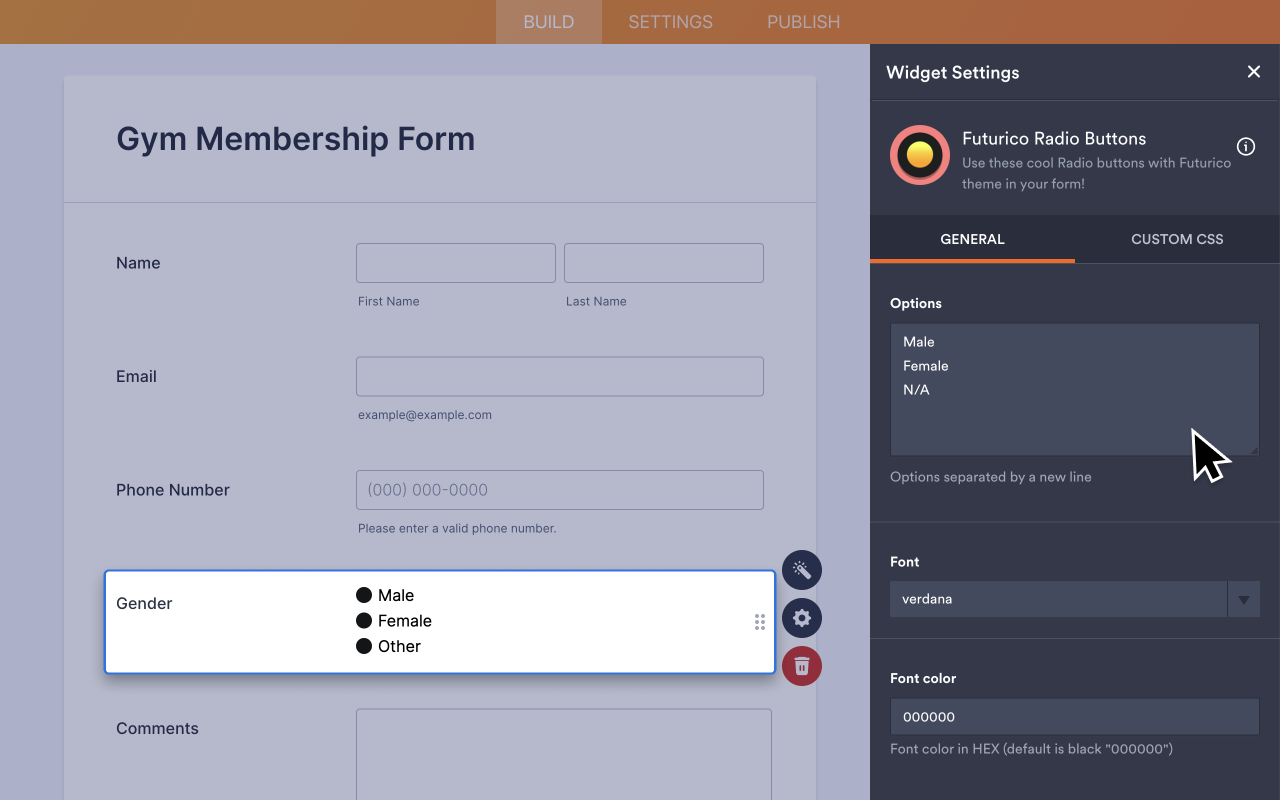Delete the Gender field using trash icon
This screenshot has width=1280, height=800.
(x=801, y=665)
